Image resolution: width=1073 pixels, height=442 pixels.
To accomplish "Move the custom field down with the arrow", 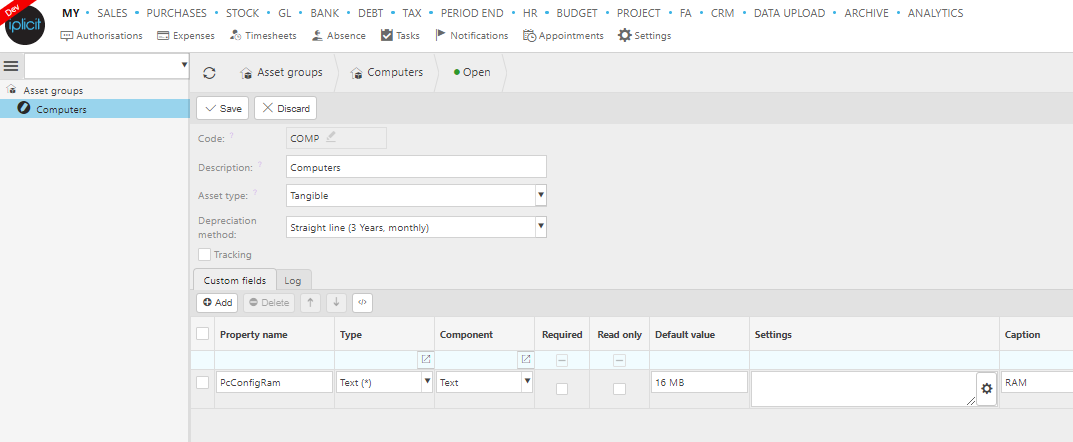I will click(x=336, y=302).
